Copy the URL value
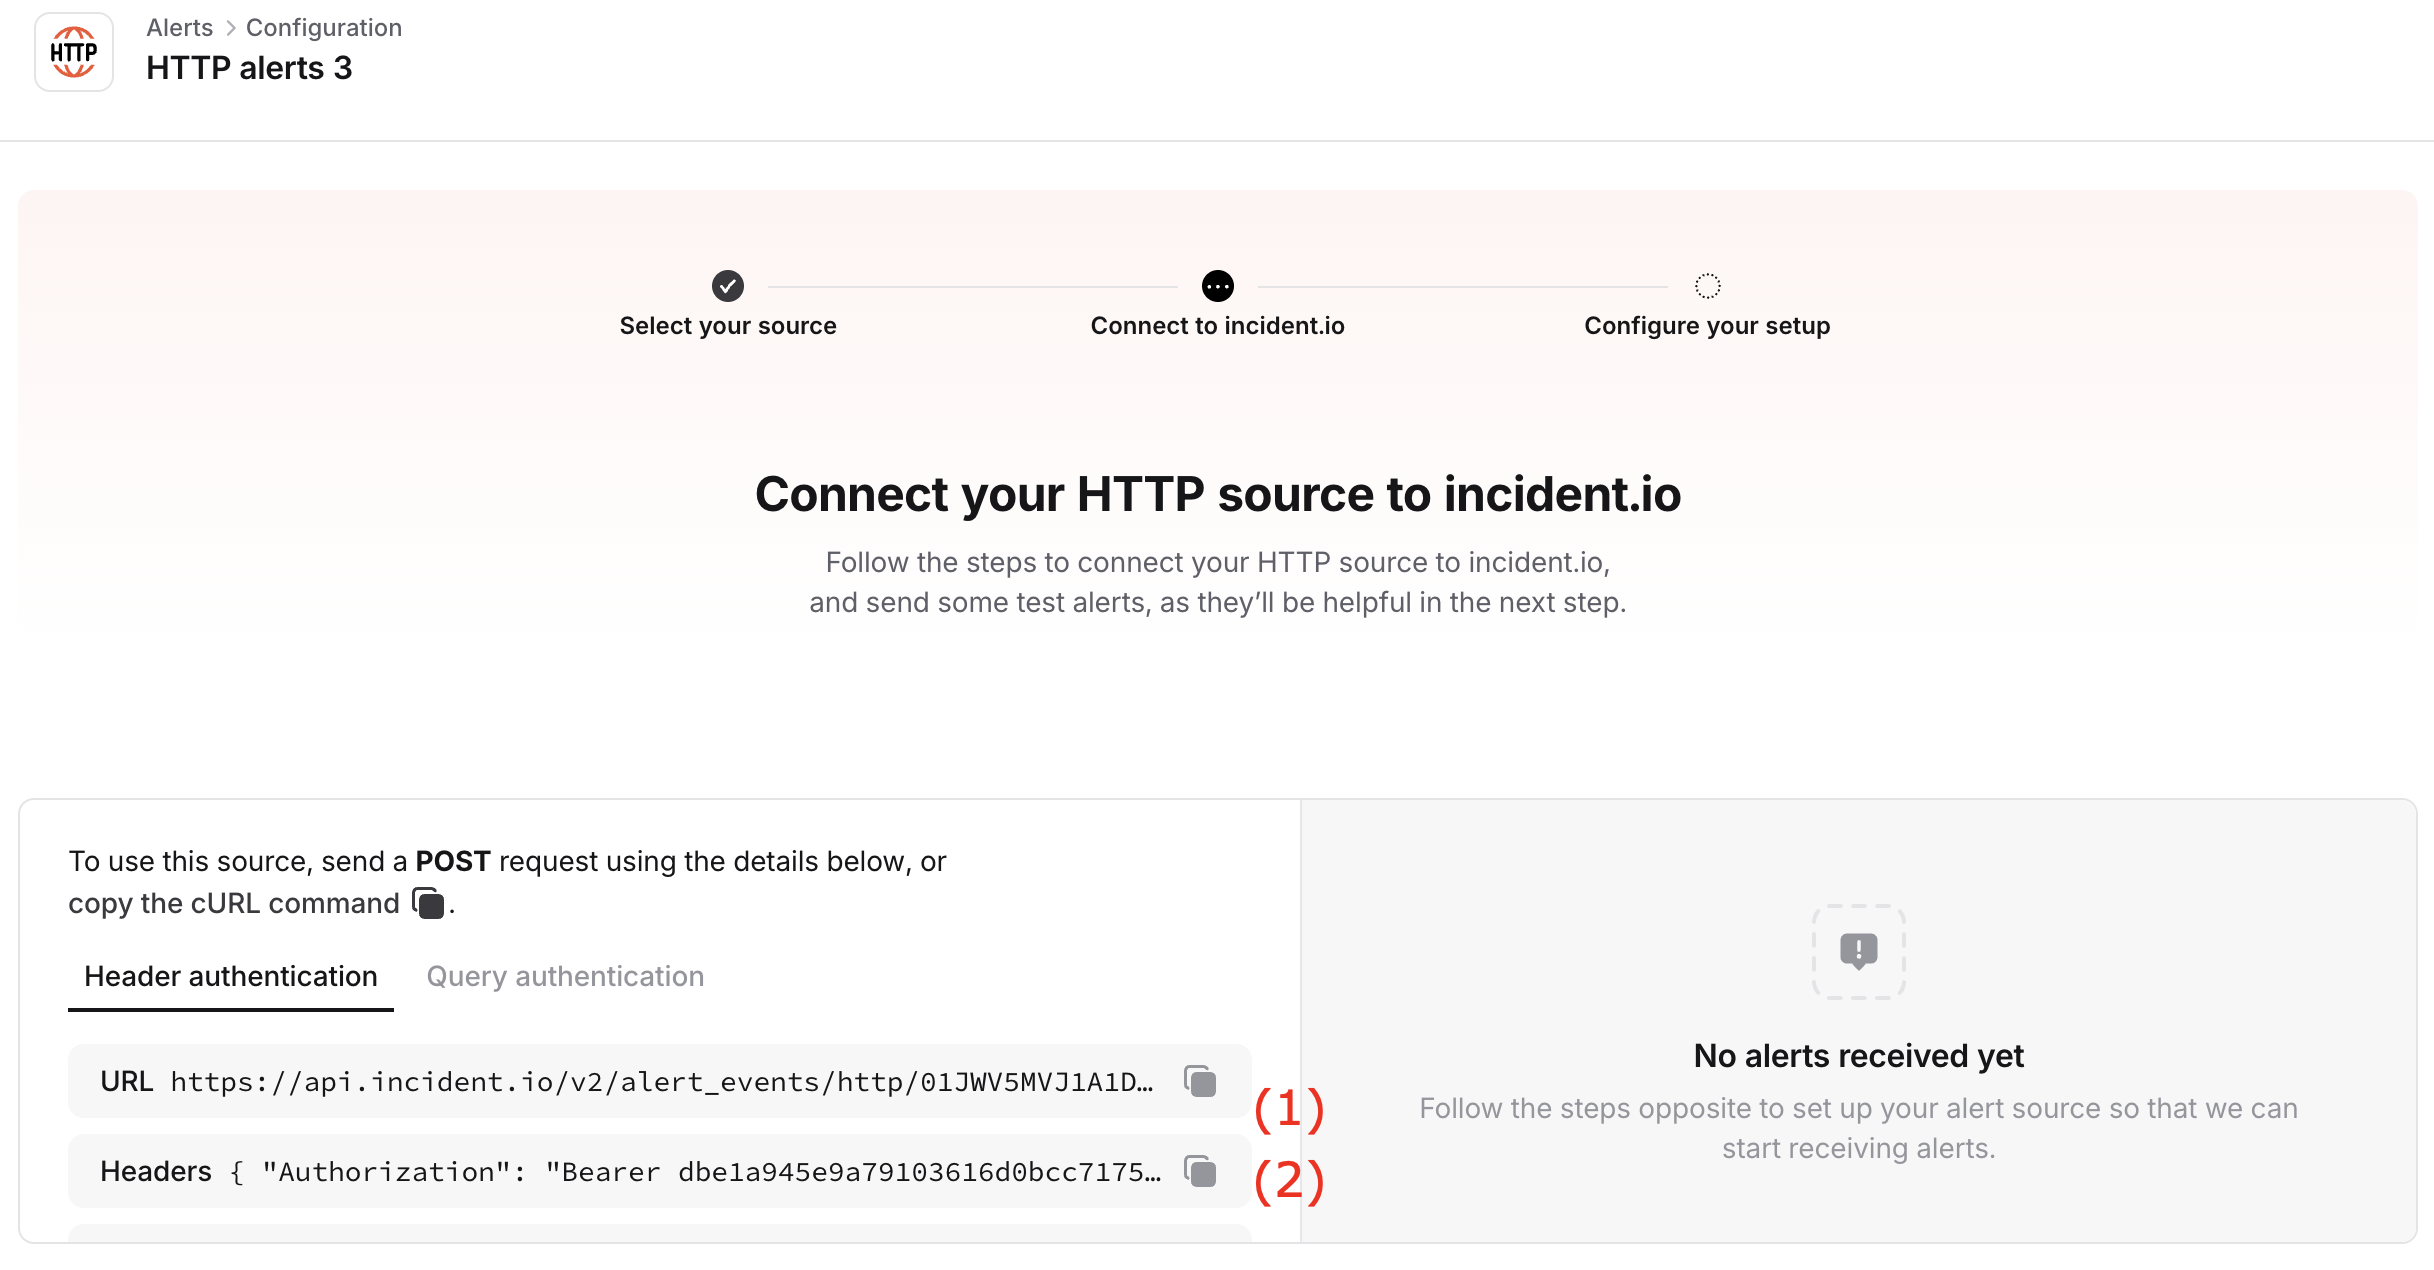This screenshot has height=1270, width=2434. [1200, 1081]
